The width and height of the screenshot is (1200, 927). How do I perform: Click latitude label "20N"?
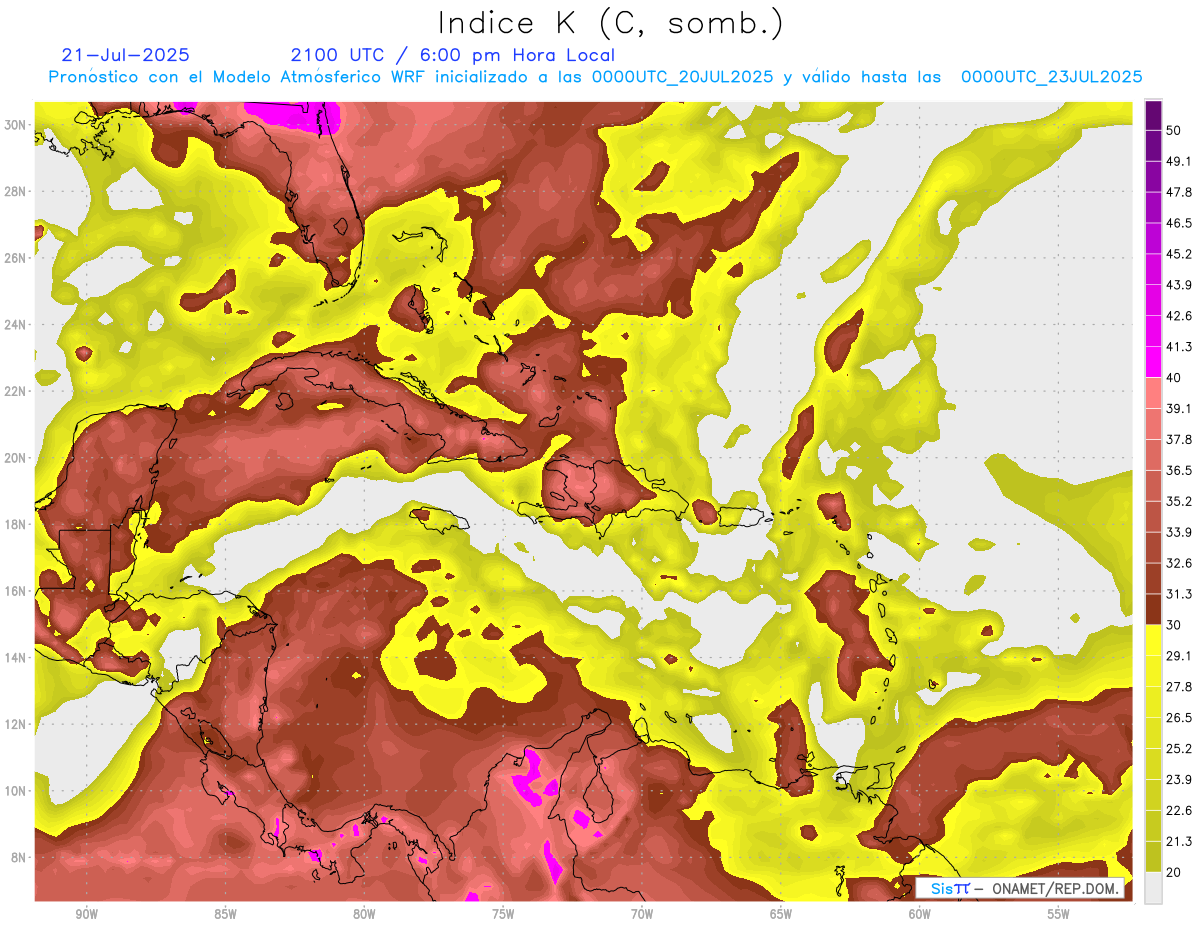coord(15,457)
